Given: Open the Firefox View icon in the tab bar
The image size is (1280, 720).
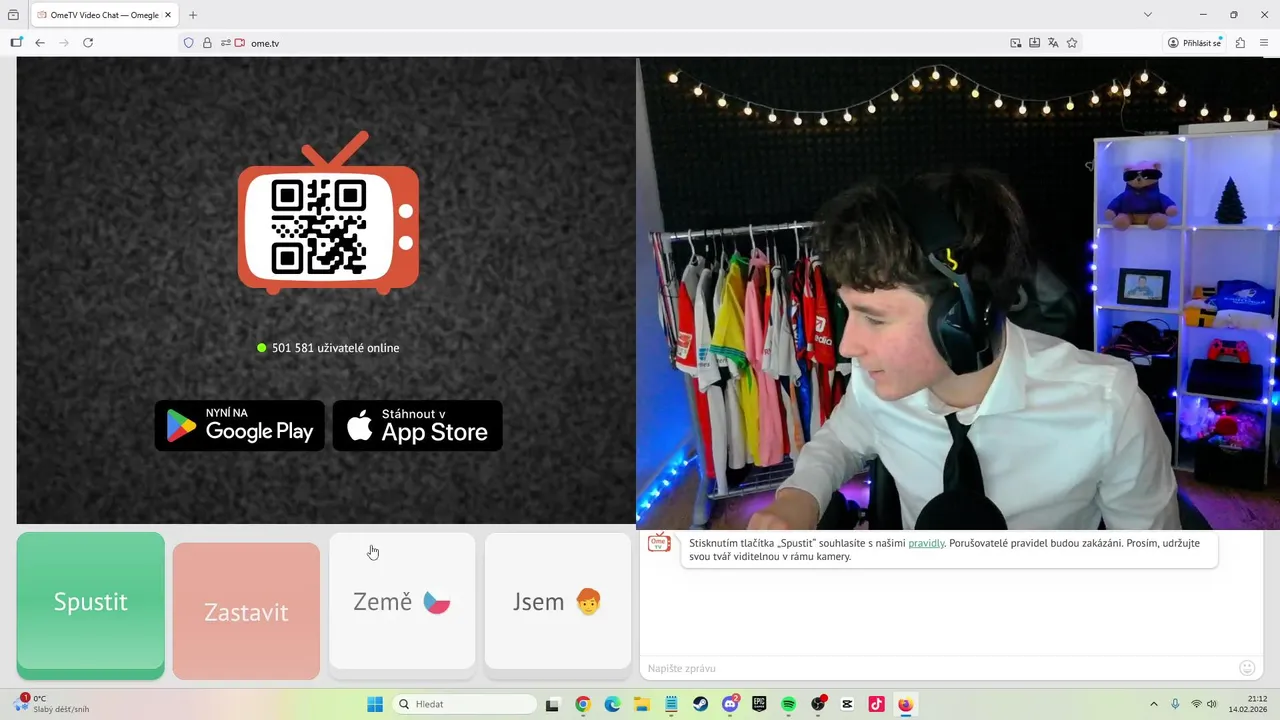Looking at the screenshot, I should [x=13, y=15].
